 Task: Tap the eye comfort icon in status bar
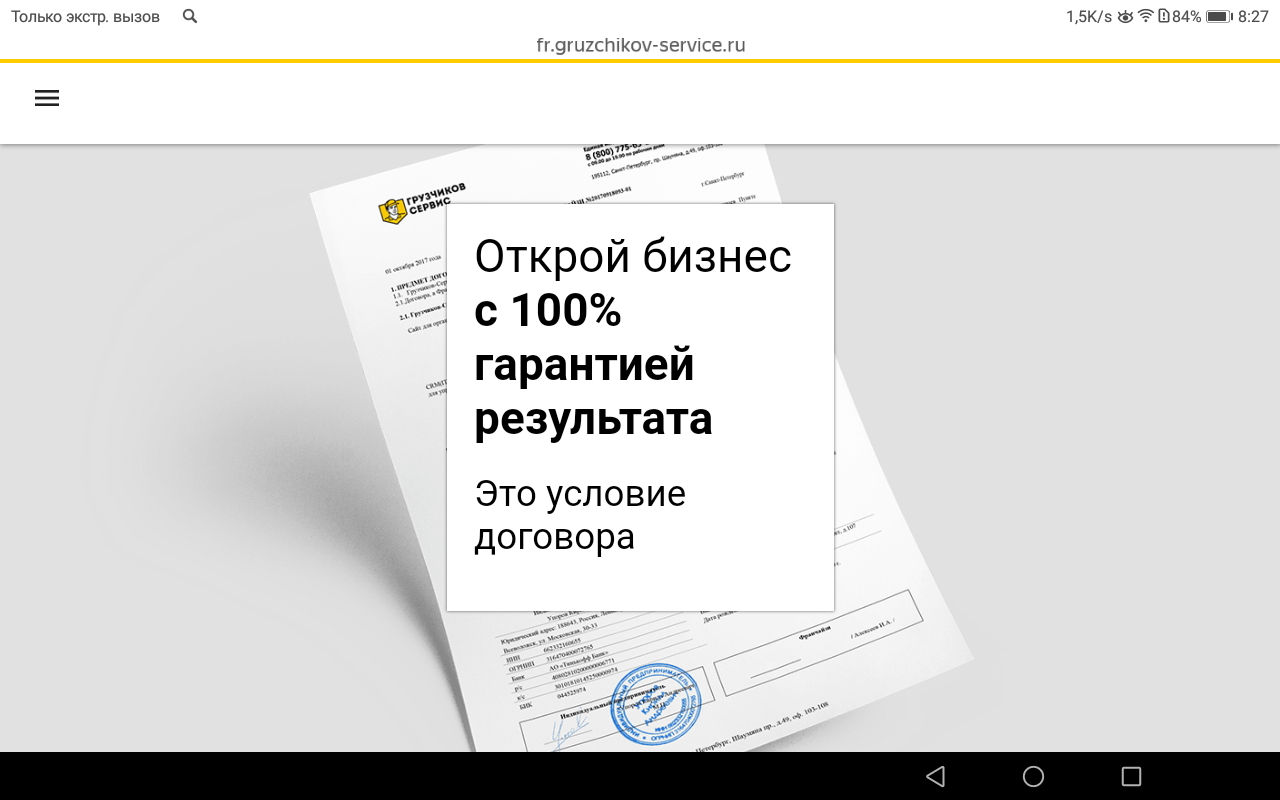[x=1125, y=16]
